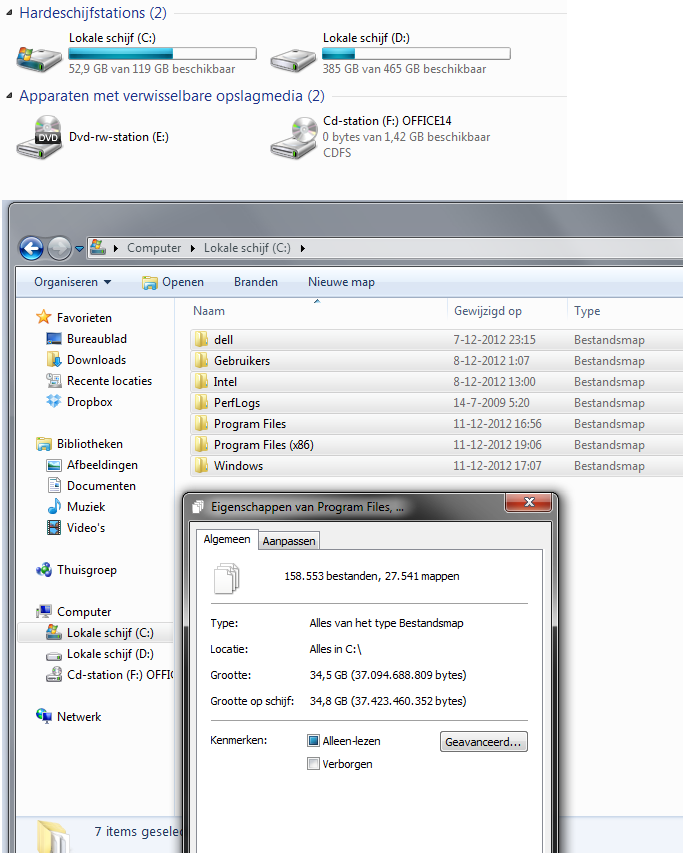Click the Dvd-rw-station (E:) icon

click(39, 137)
